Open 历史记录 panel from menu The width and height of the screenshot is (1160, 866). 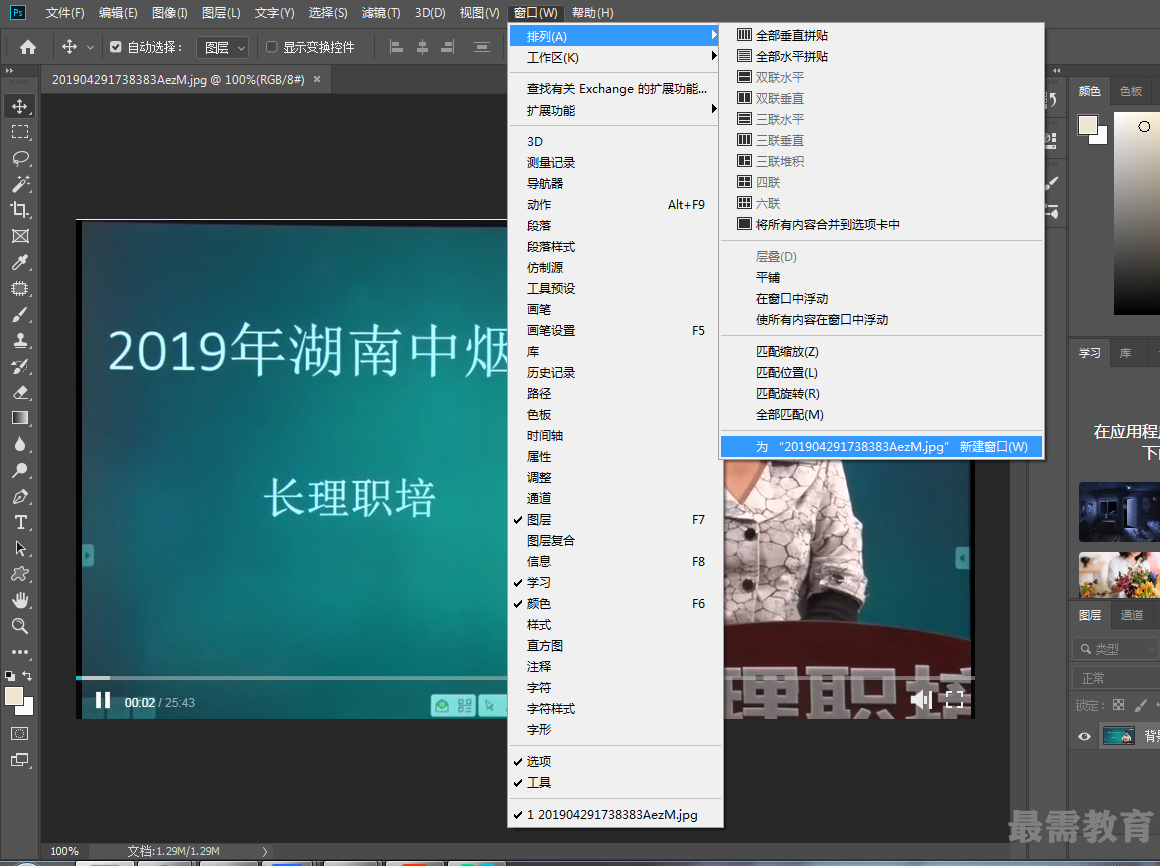[616, 373]
